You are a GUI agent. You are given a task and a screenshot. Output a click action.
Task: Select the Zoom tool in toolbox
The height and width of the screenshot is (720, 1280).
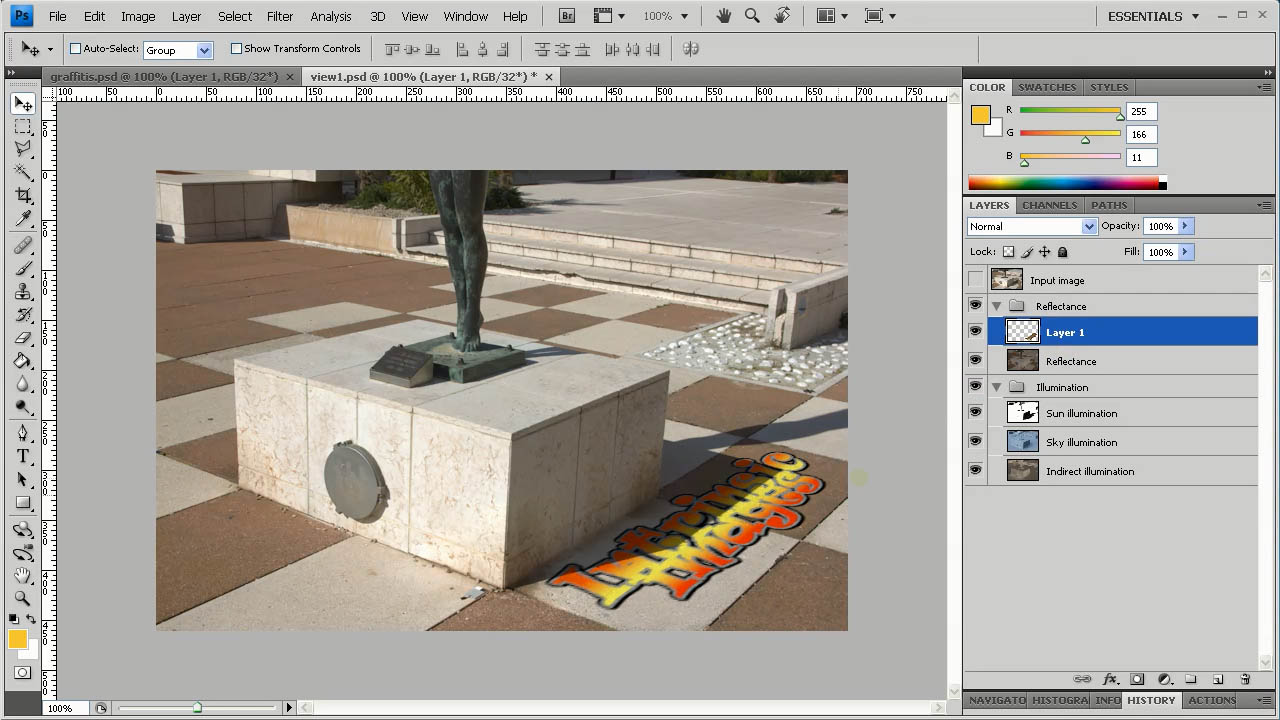tap(23, 598)
